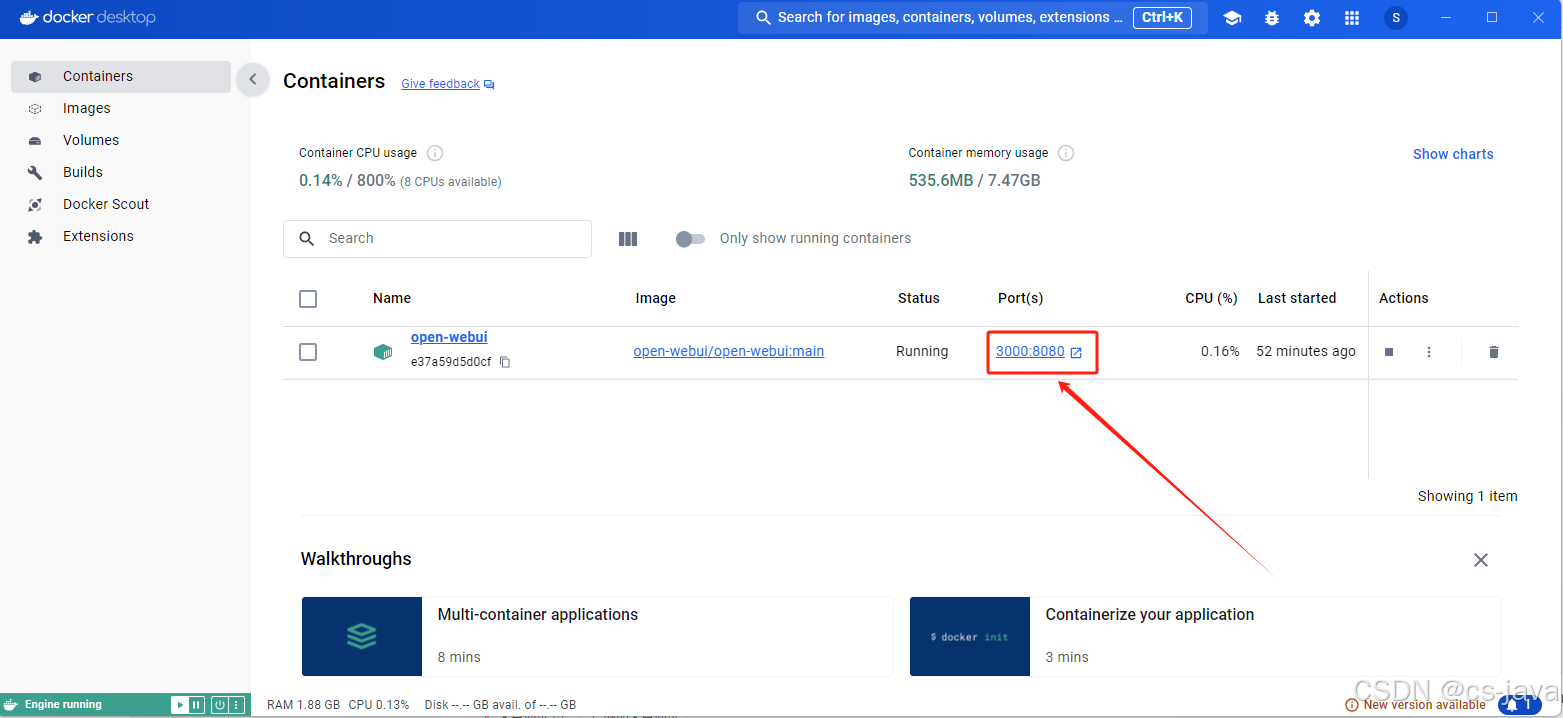This screenshot has width=1563, height=718.
Task: Check the select-all containers checkbox
Action: tap(308, 299)
